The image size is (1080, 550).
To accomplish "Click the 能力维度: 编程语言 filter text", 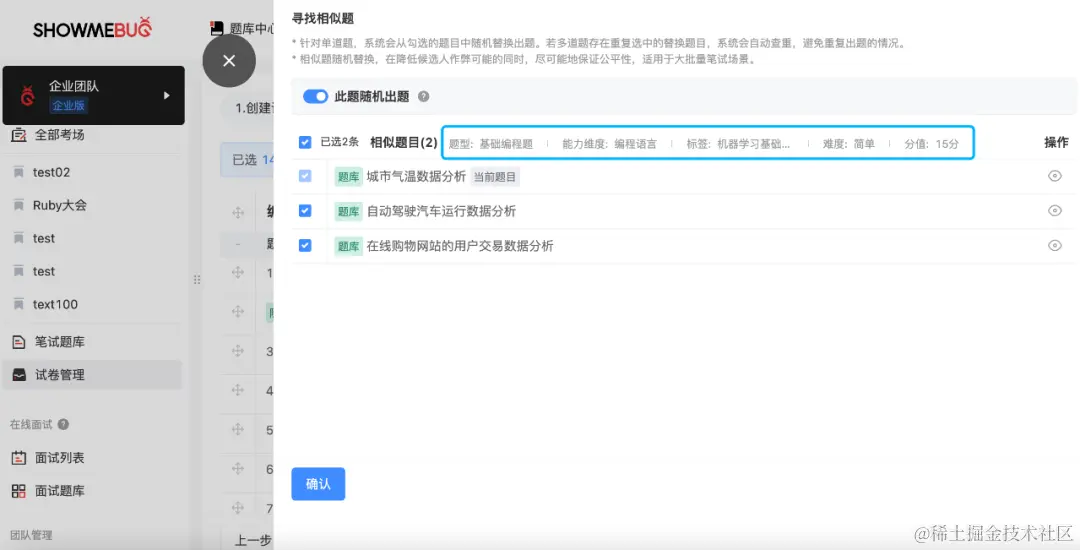I will [x=610, y=144].
